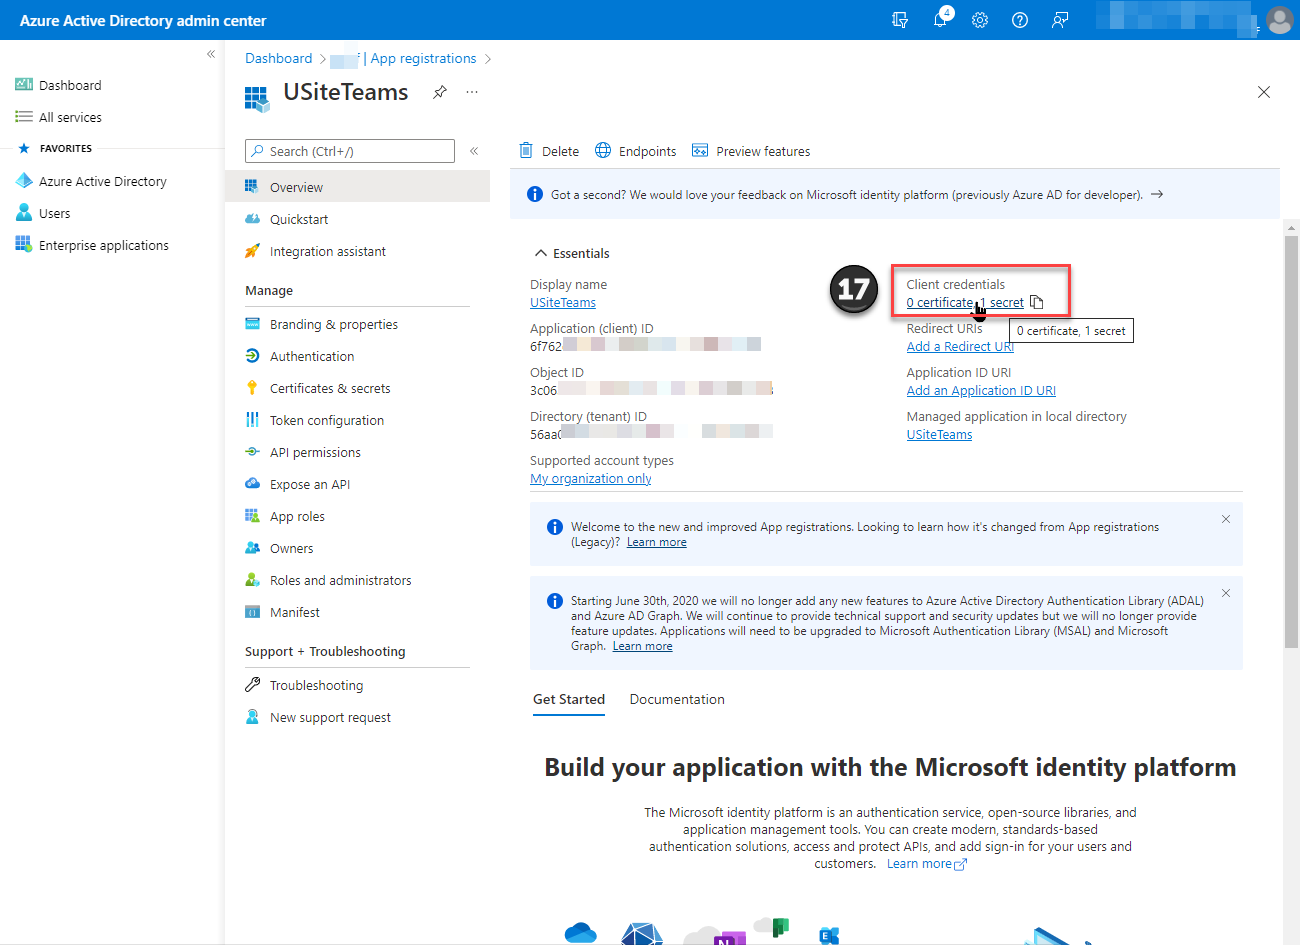
Task: Dismiss the ADAL deprecation banner
Action: (1226, 593)
